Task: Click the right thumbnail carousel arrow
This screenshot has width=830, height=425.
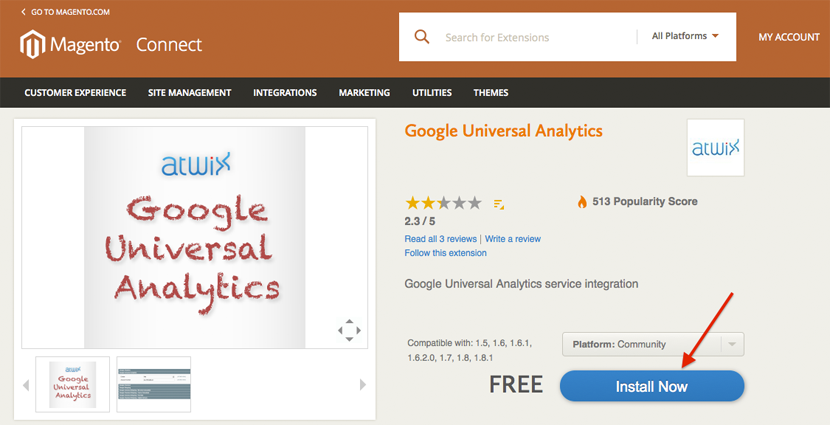Action: coord(363,385)
